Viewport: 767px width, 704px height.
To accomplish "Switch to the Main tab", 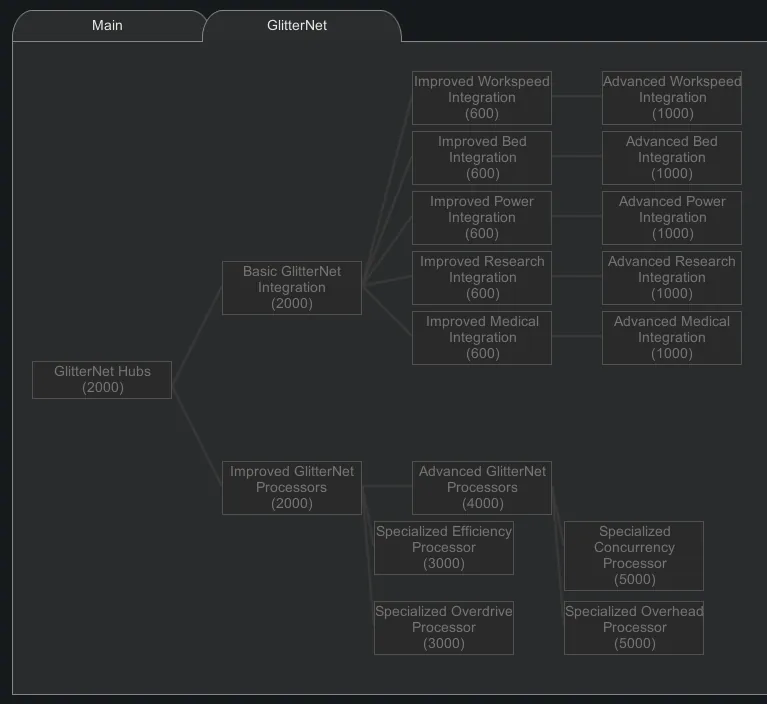I will (107, 25).
